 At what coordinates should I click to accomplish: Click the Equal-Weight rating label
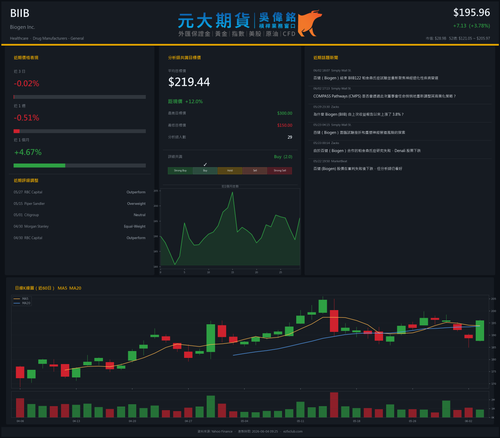point(135,226)
